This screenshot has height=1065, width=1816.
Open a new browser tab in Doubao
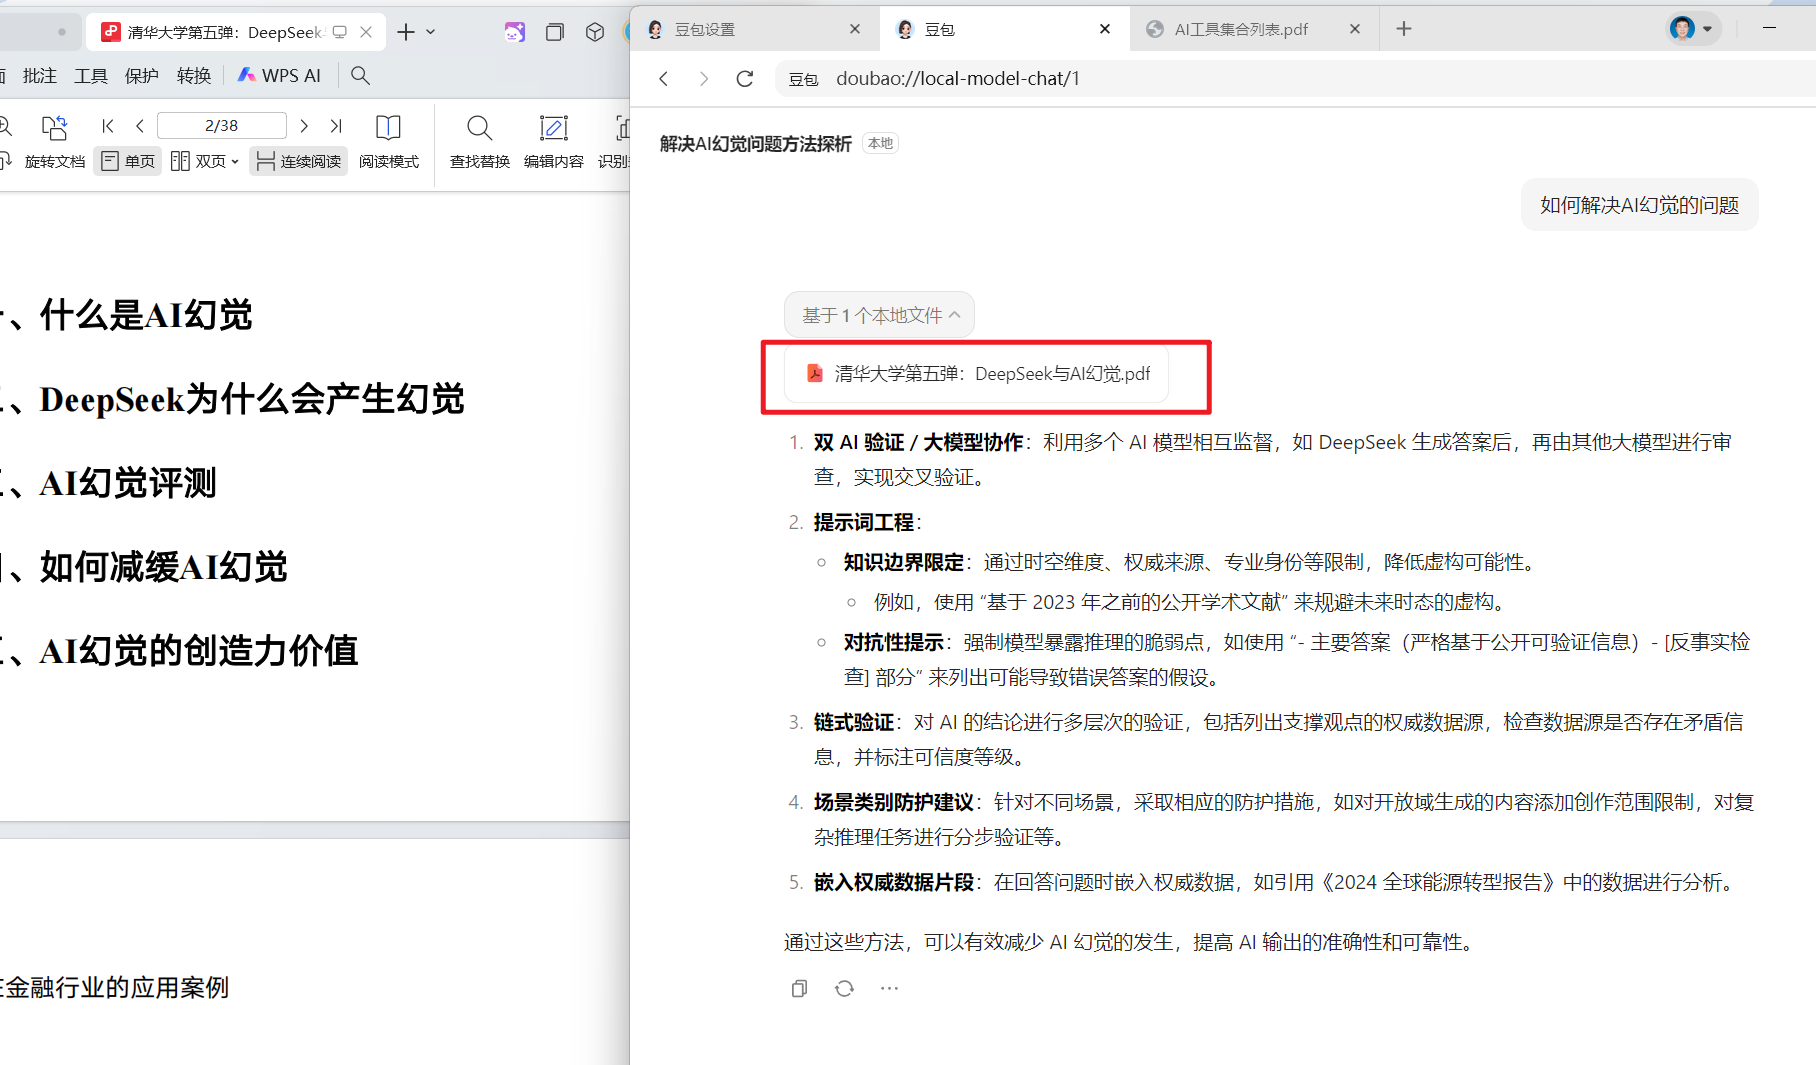(1404, 29)
